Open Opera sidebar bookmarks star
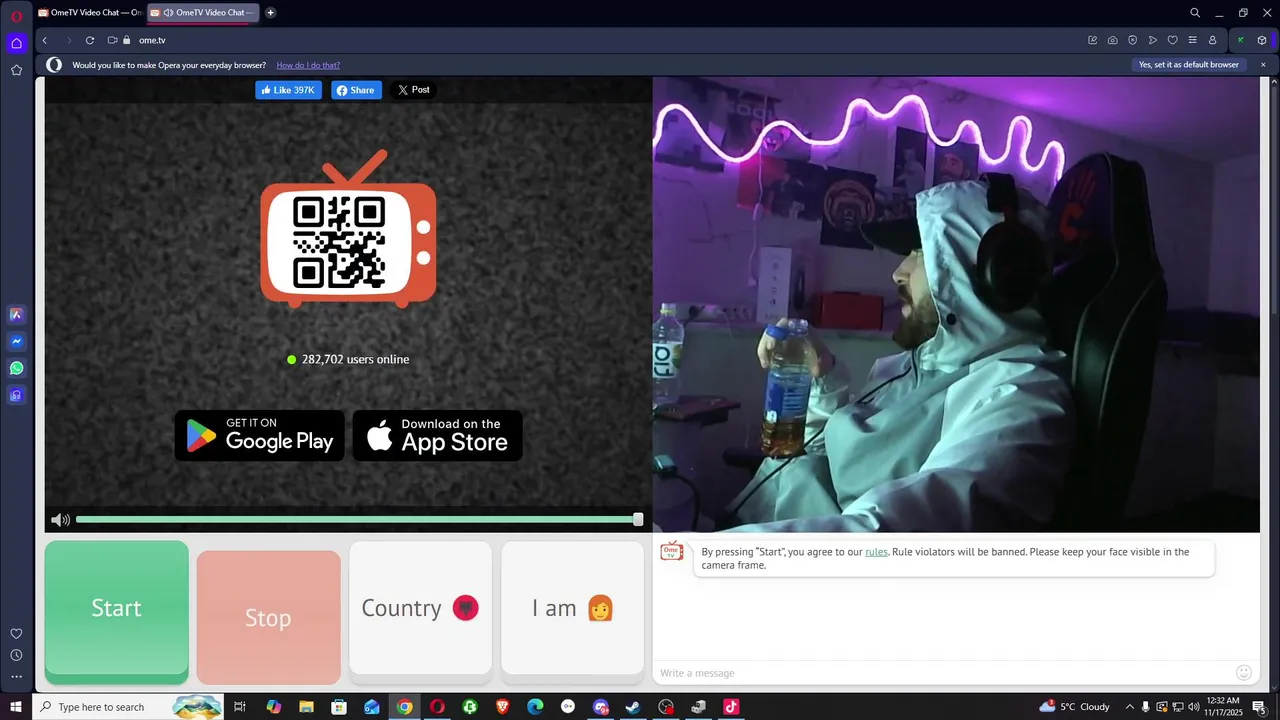 tap(16, 70)
